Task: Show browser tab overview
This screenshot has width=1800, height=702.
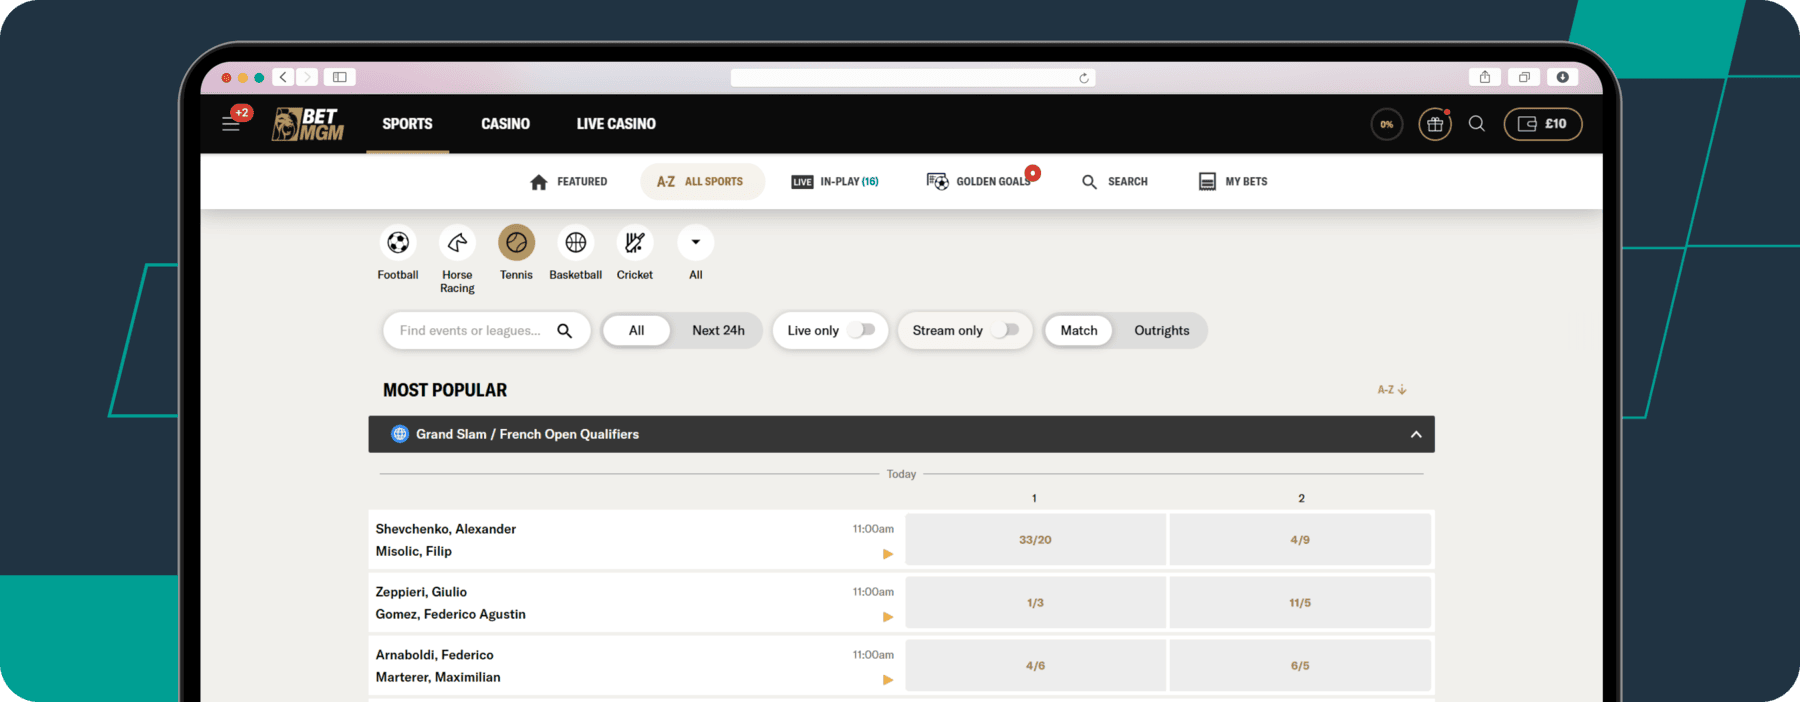Action: (1524, 77)
